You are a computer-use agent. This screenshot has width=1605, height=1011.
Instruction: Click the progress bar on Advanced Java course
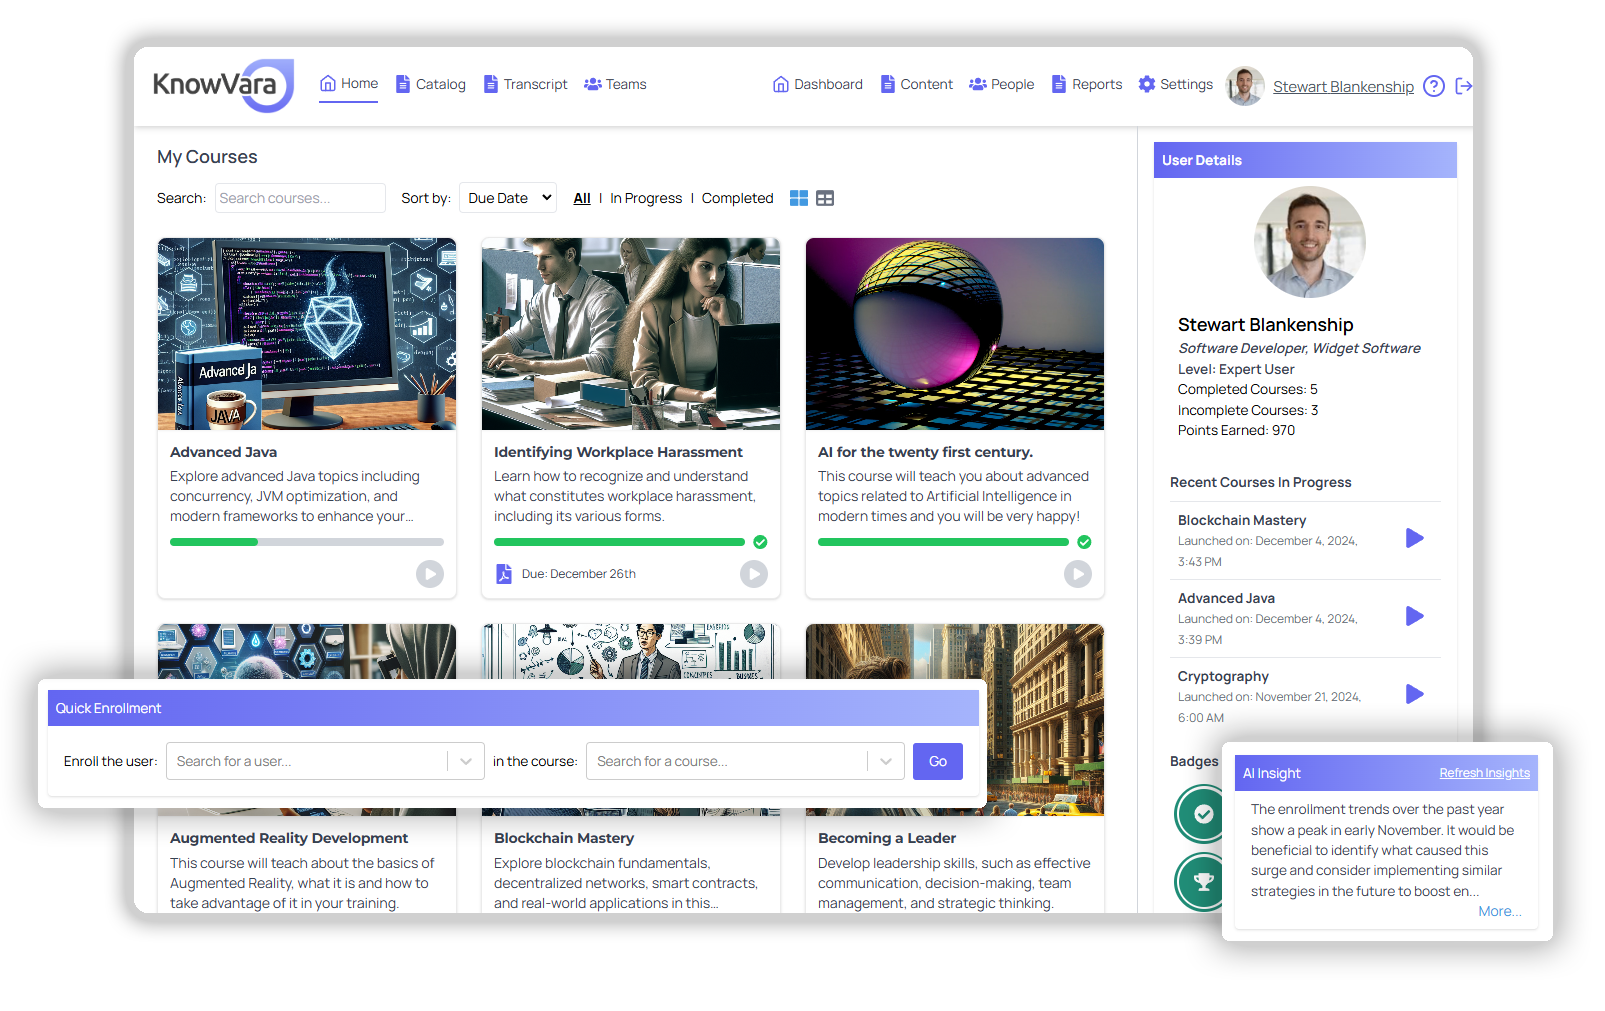306,541
